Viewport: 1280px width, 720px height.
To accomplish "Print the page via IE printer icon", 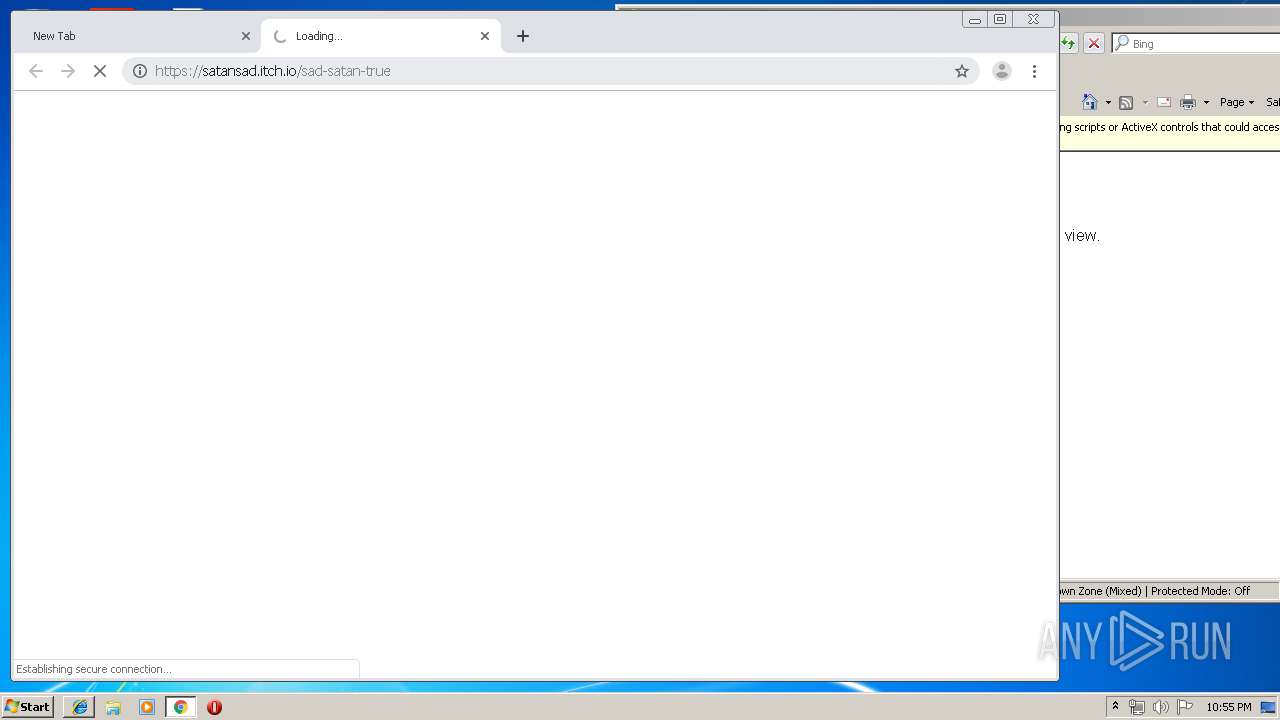I will pyautogui.click(x=1188, y=102).
